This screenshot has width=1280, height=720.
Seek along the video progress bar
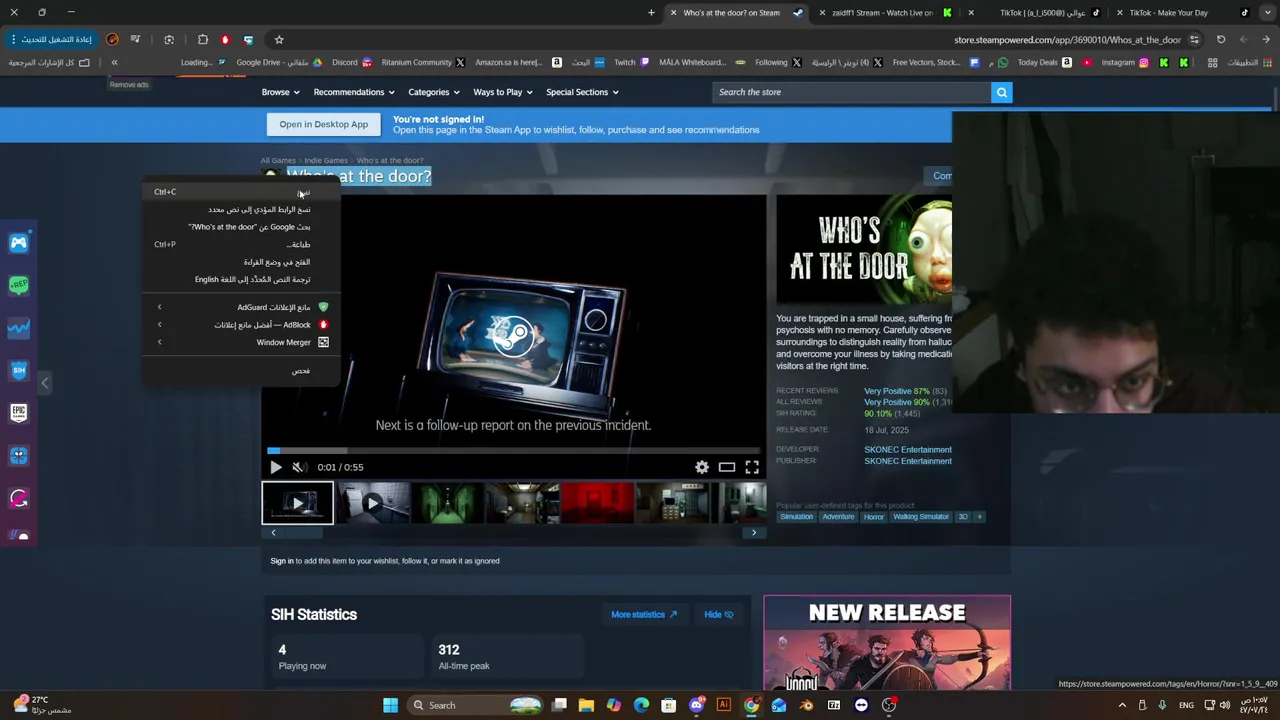coord(514,451)
